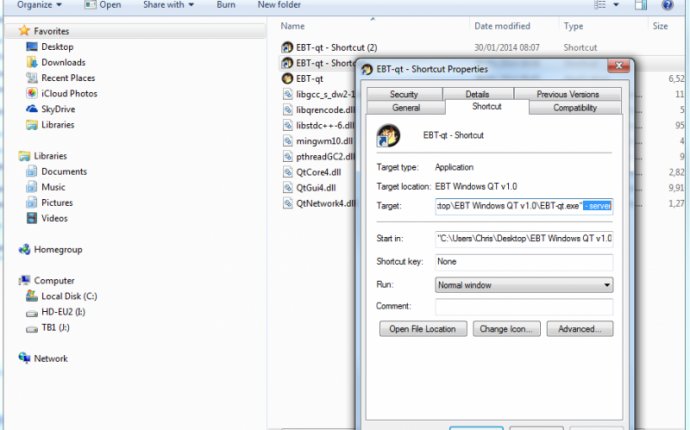Toggle the preview pane icon in Explorer toolbar
Screen dimensions: 690x430
tap(641, 5)
